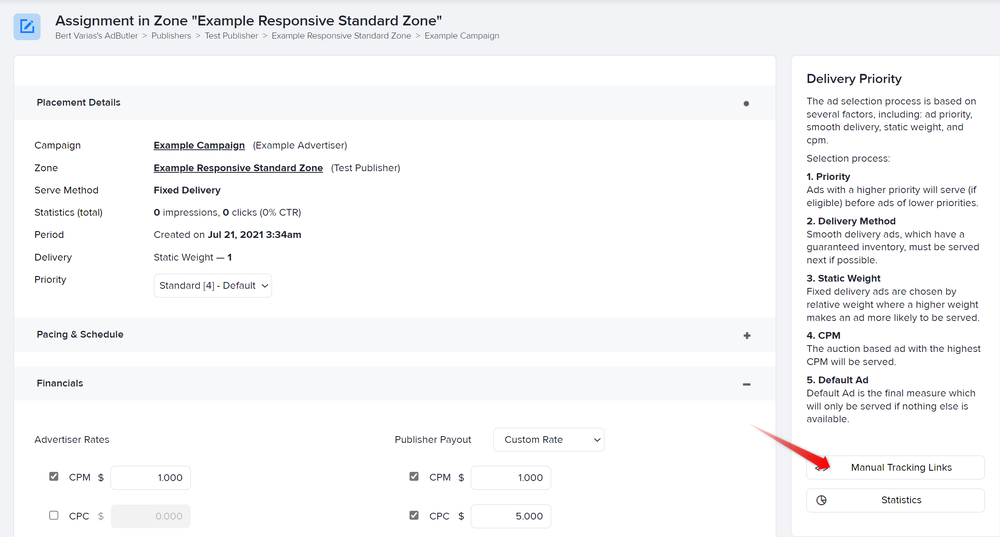Click the '3. Static Weight' heading
Viewport: 1000px width, 537px height.
pos(843,278)
